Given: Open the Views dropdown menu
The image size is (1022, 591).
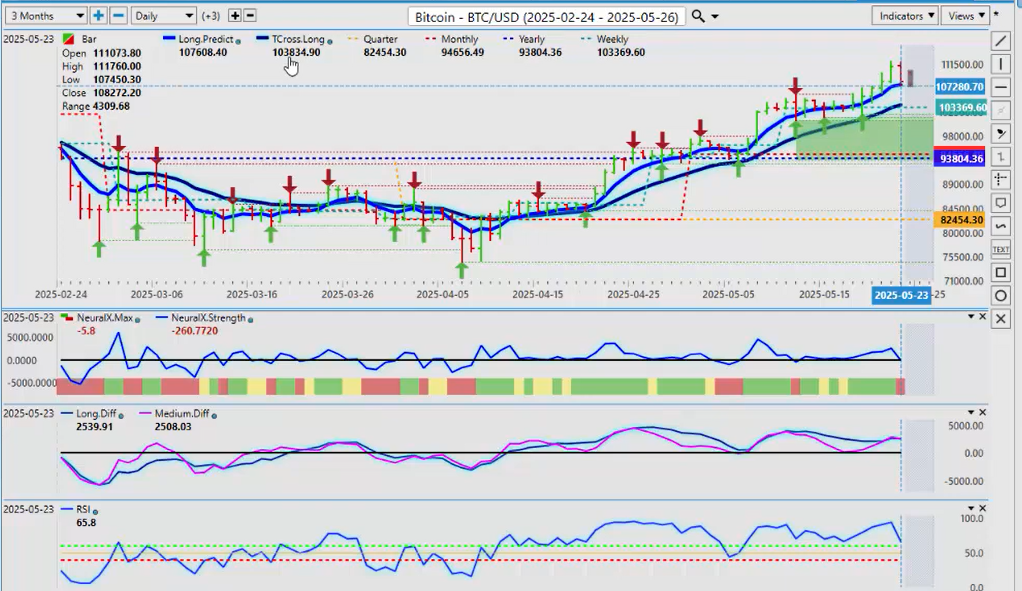Looking at the screenshot, I should (965, 16).
